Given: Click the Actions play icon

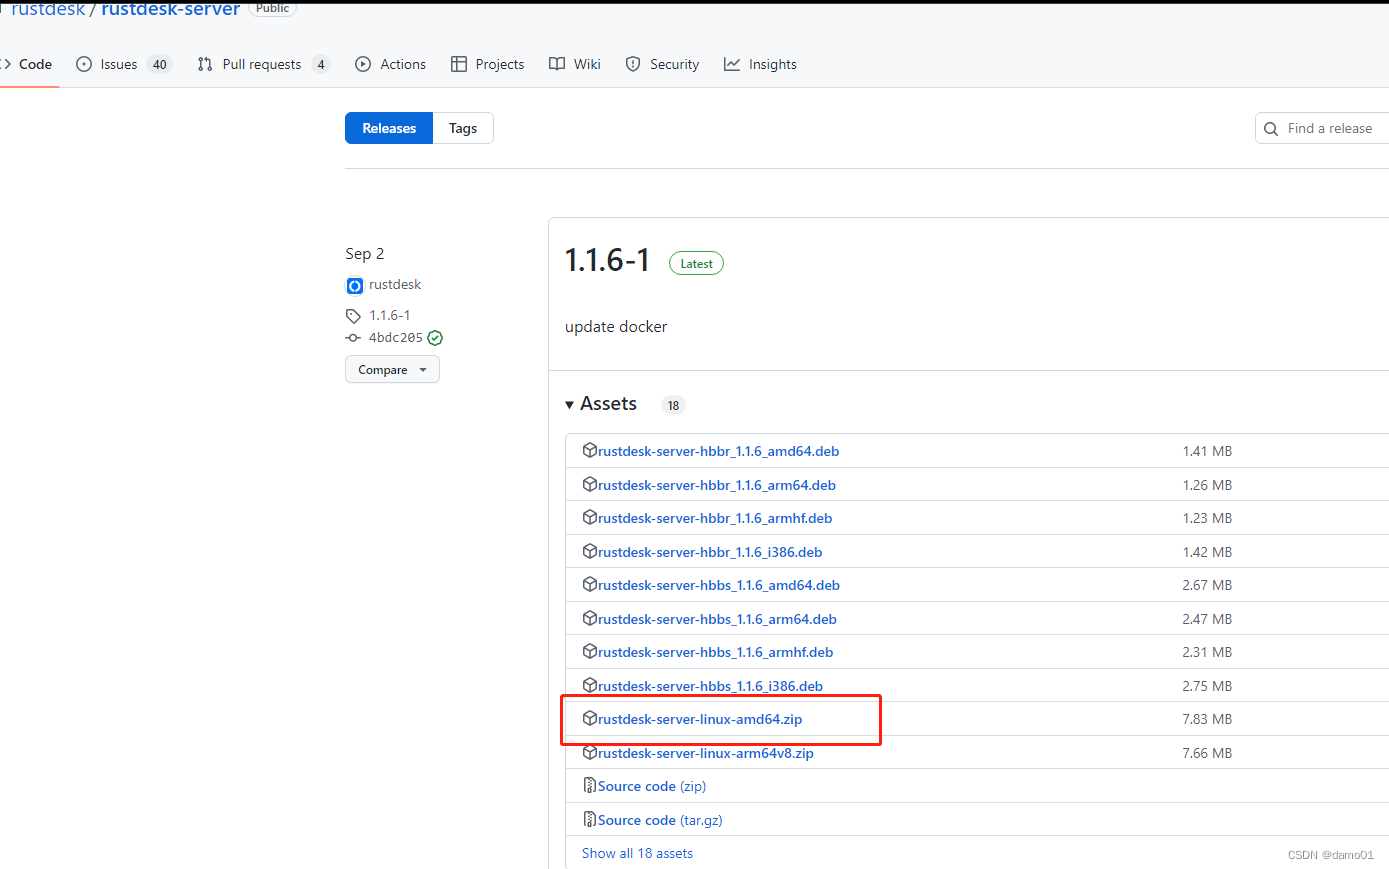Looking at the screenshot, I should tap(363, 64).
